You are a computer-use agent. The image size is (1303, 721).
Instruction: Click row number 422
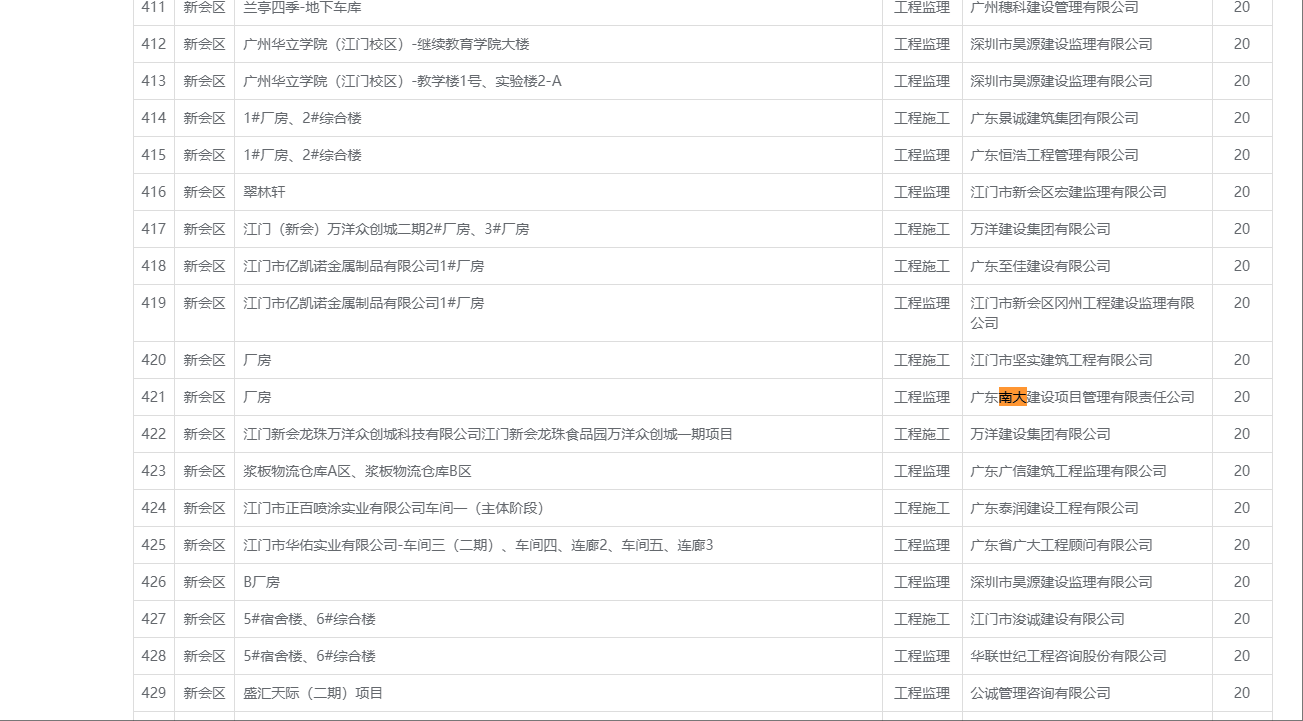tap(153, 434)
